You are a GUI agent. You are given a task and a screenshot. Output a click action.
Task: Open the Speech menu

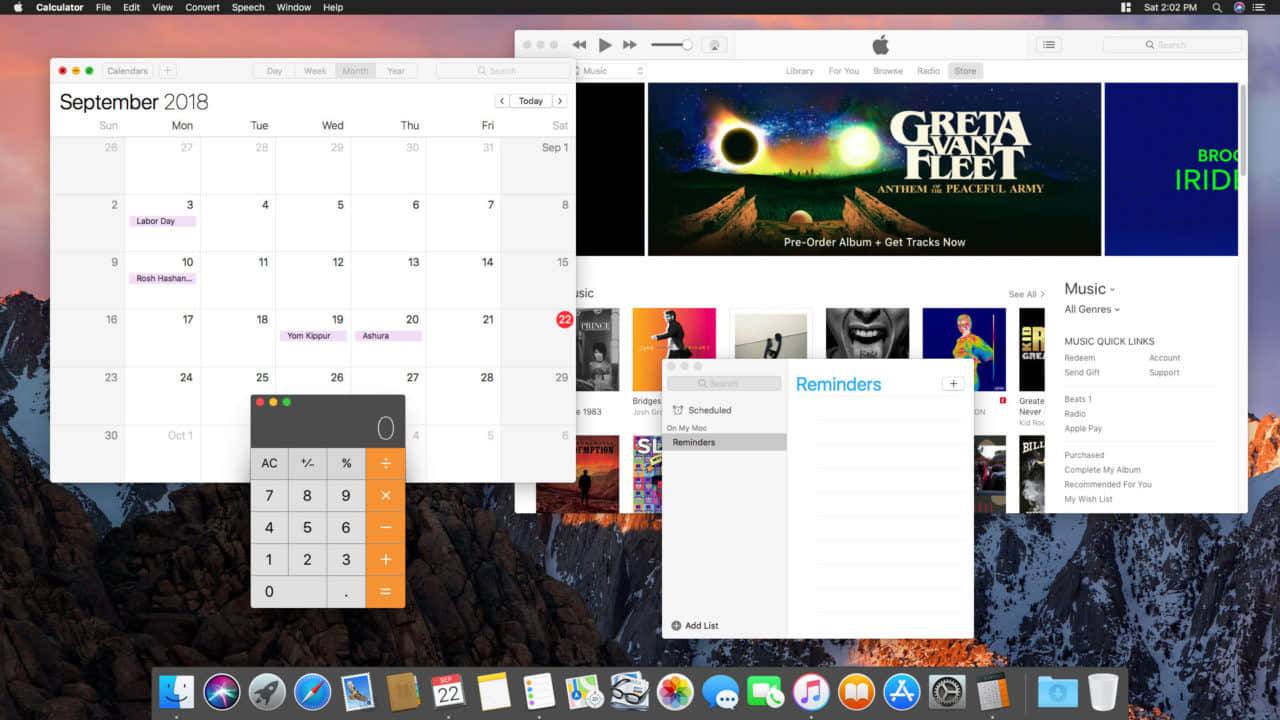(x=248, y=7)
